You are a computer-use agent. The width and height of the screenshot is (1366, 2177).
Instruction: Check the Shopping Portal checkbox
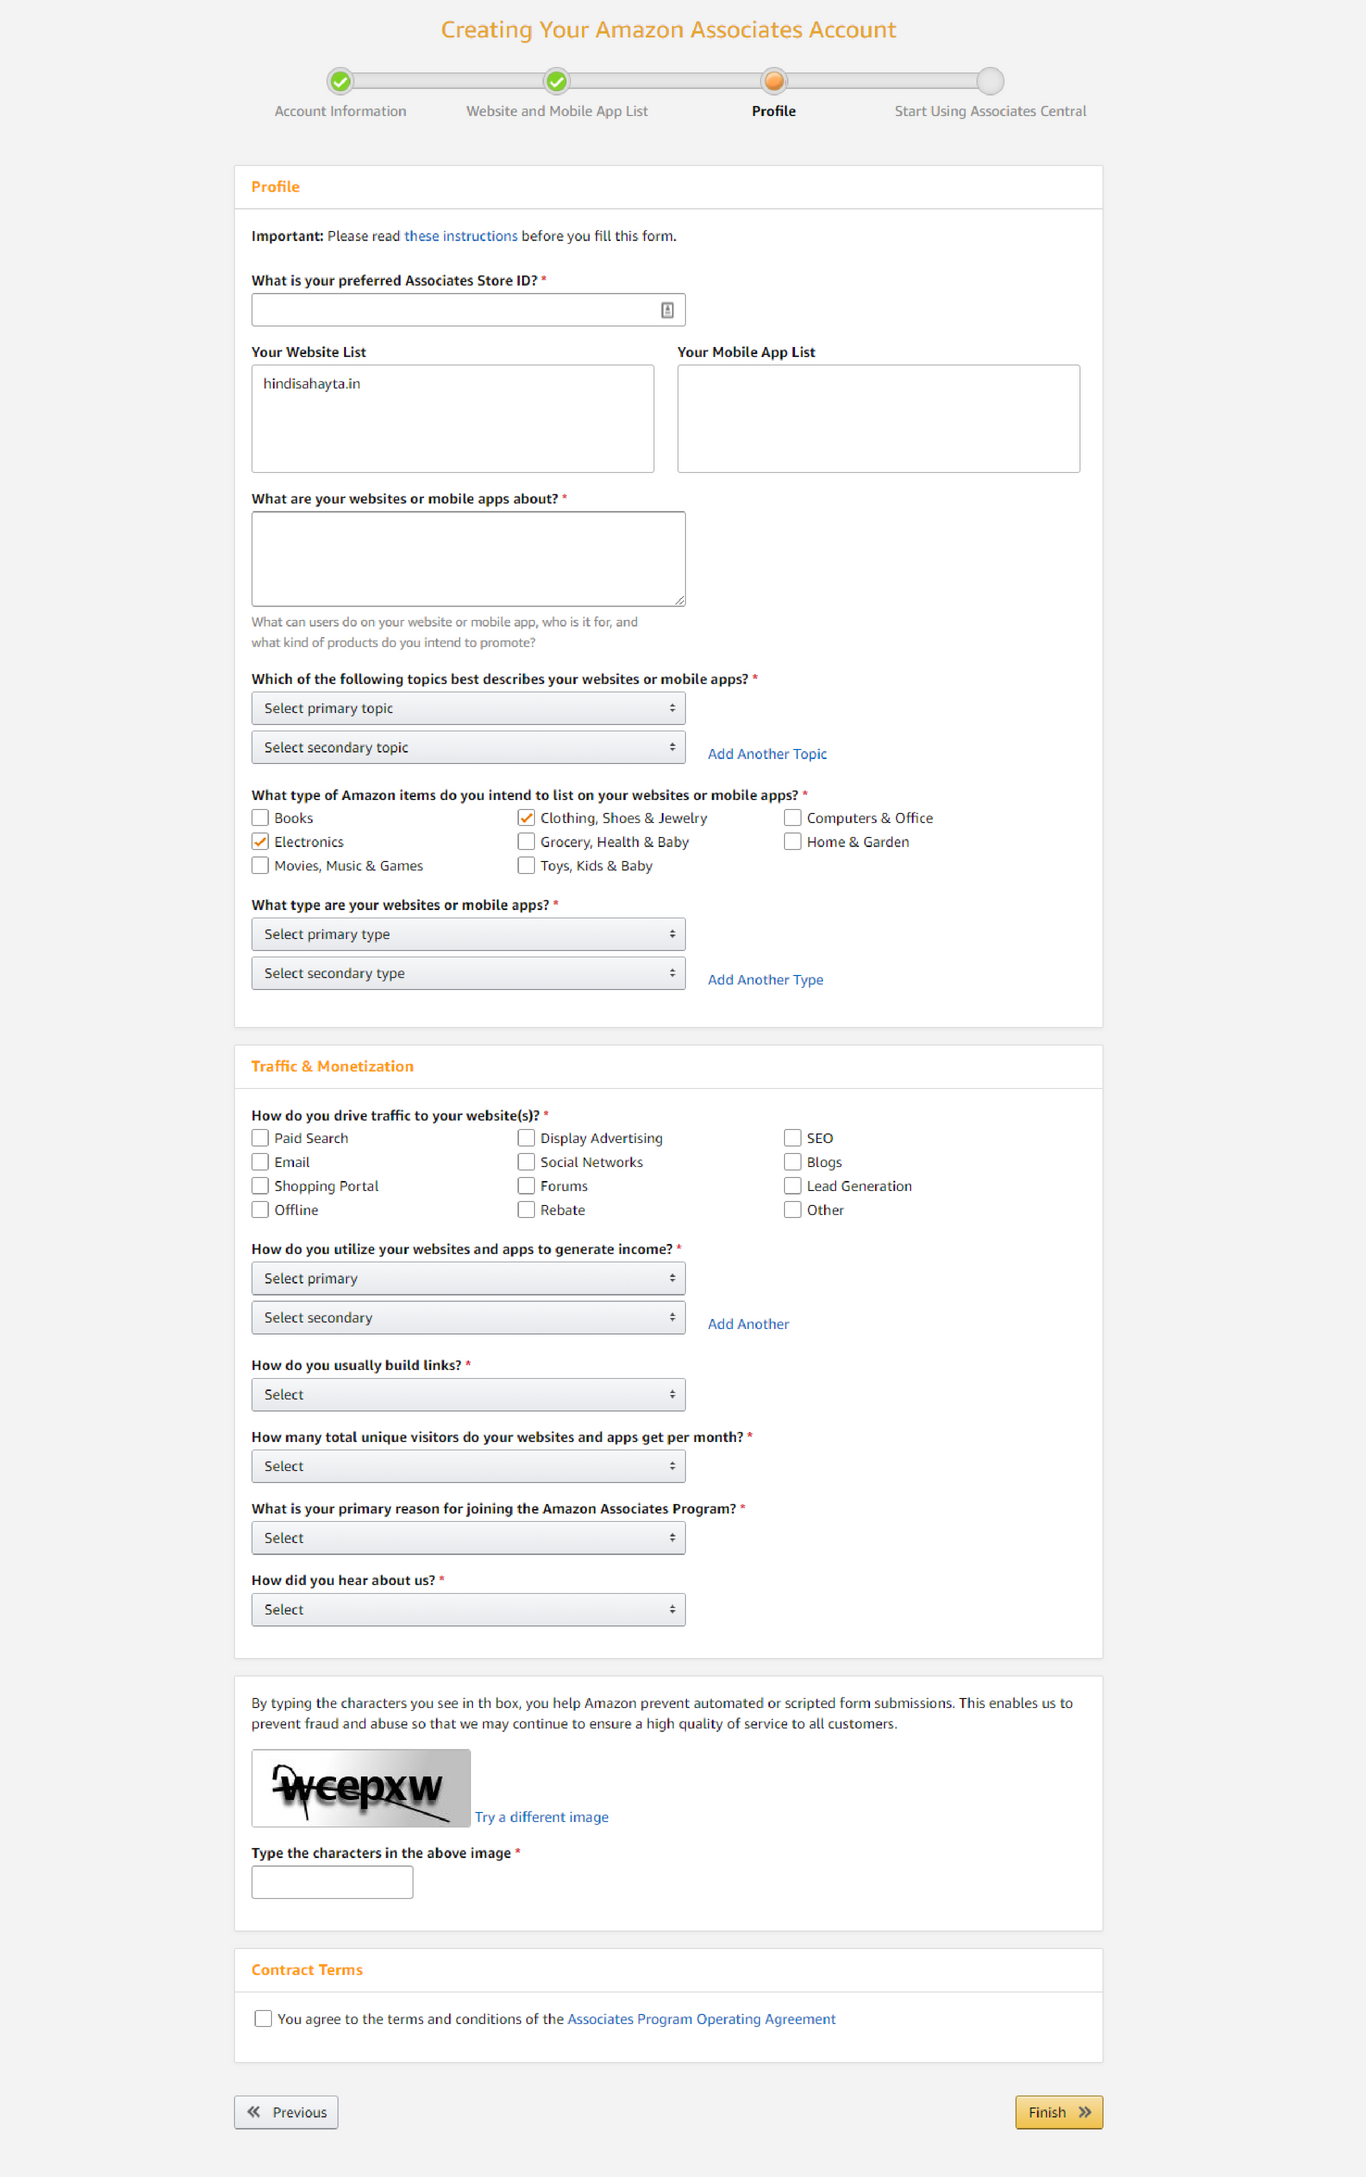tap(260, 1186)
